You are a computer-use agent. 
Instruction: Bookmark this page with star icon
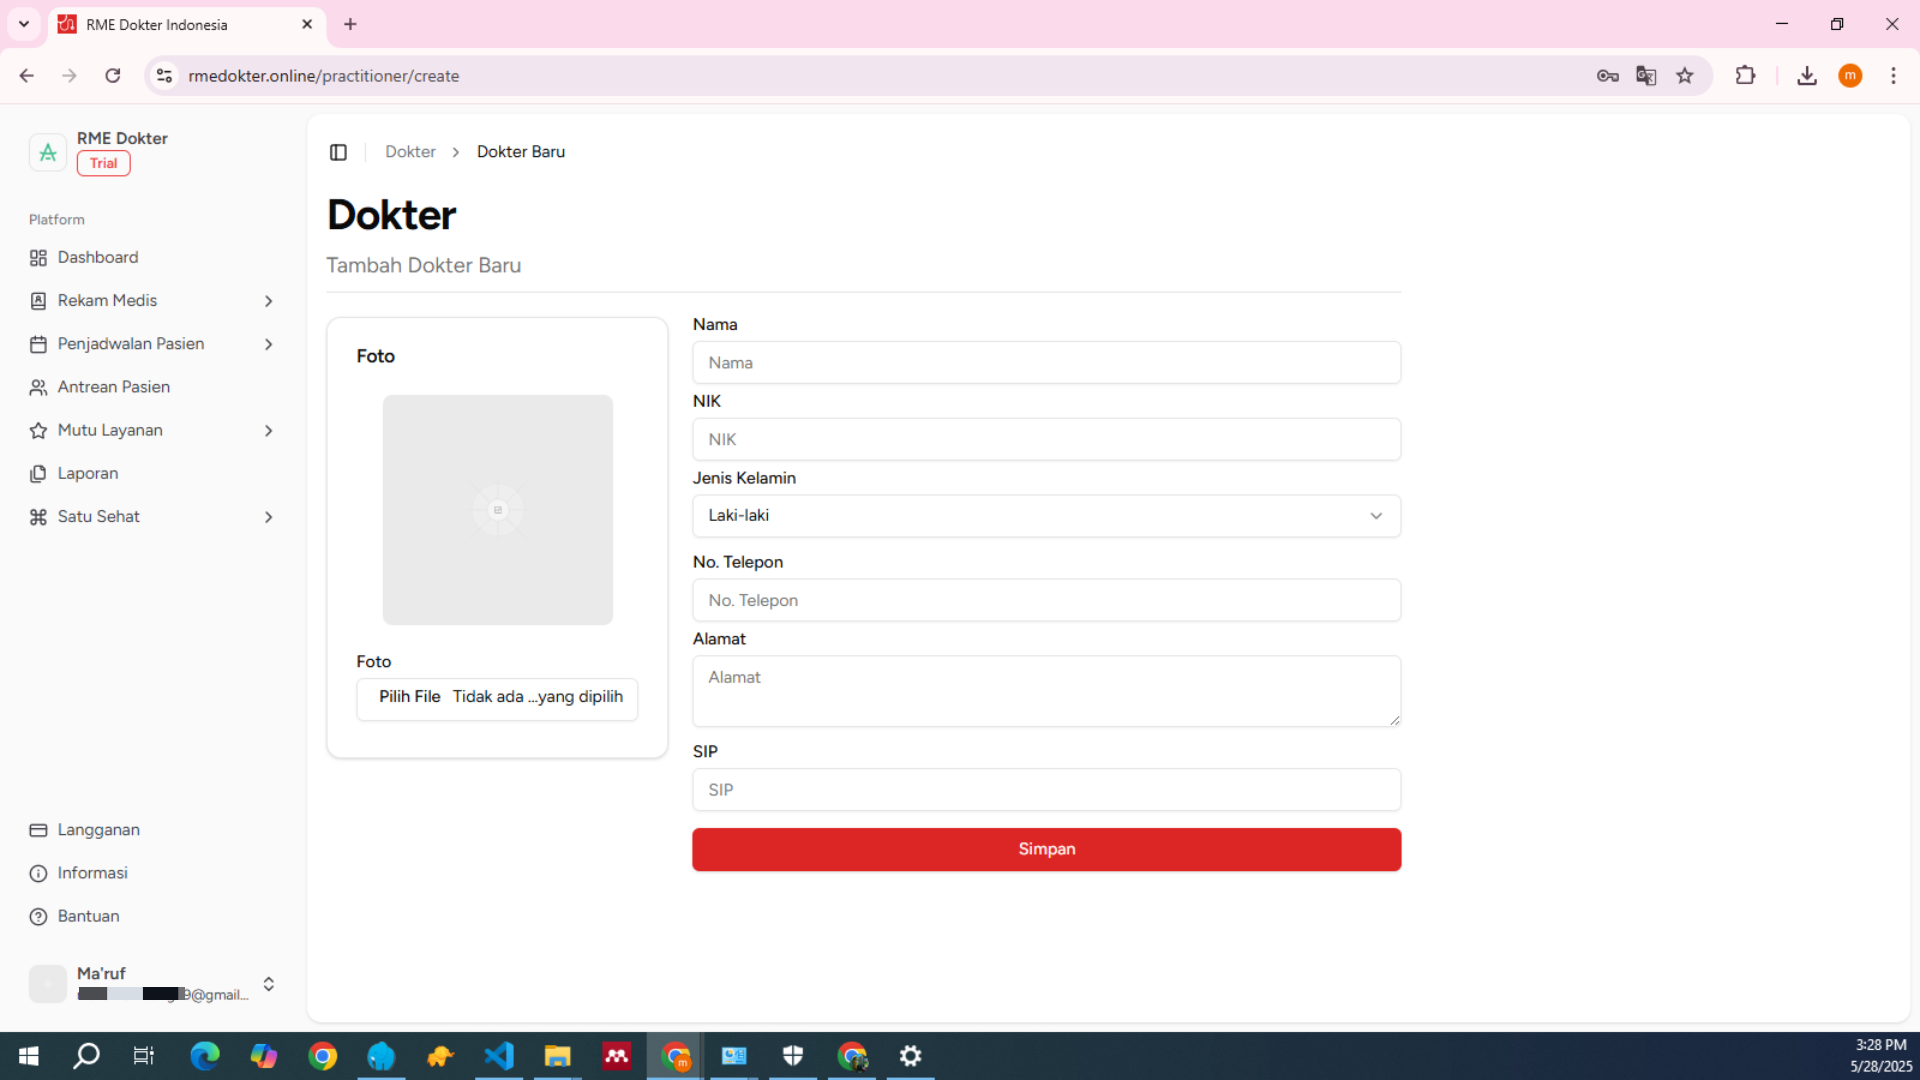click(1685, 76)
